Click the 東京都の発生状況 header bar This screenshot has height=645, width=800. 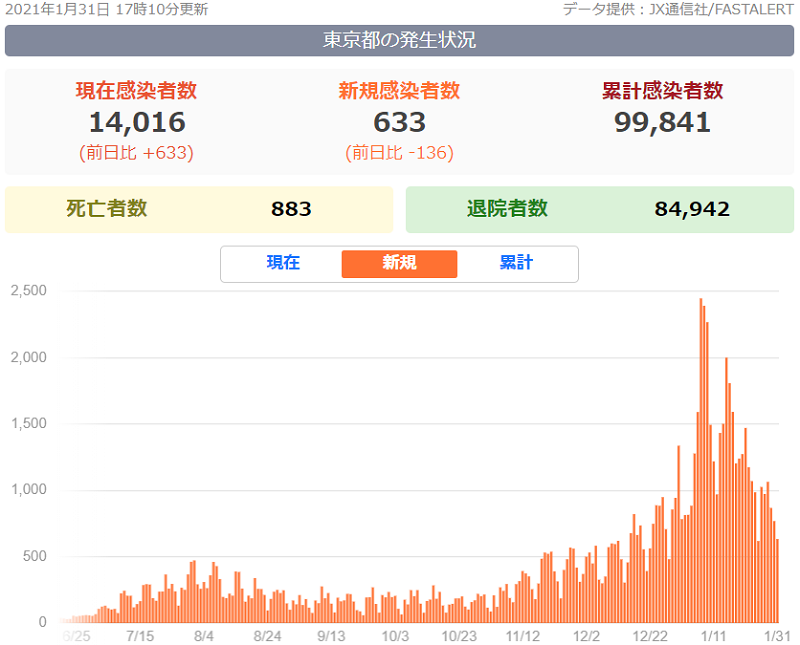399,40
